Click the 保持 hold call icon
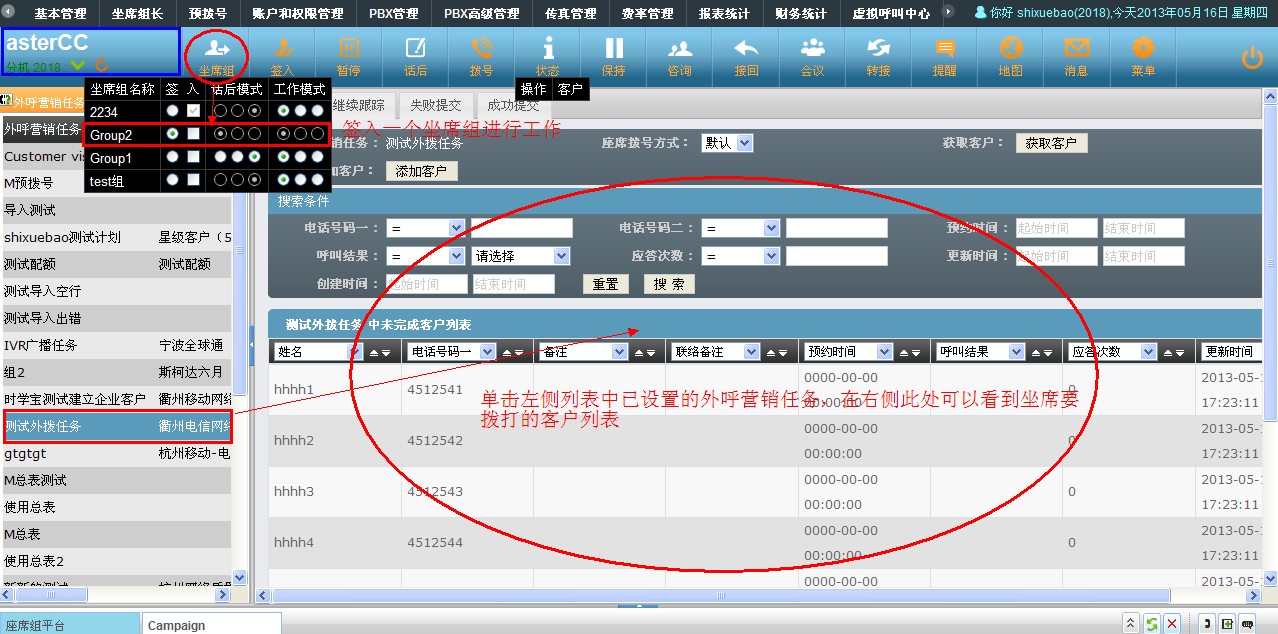The height and width of the screenshot is (634, 1278). [613, 54]
